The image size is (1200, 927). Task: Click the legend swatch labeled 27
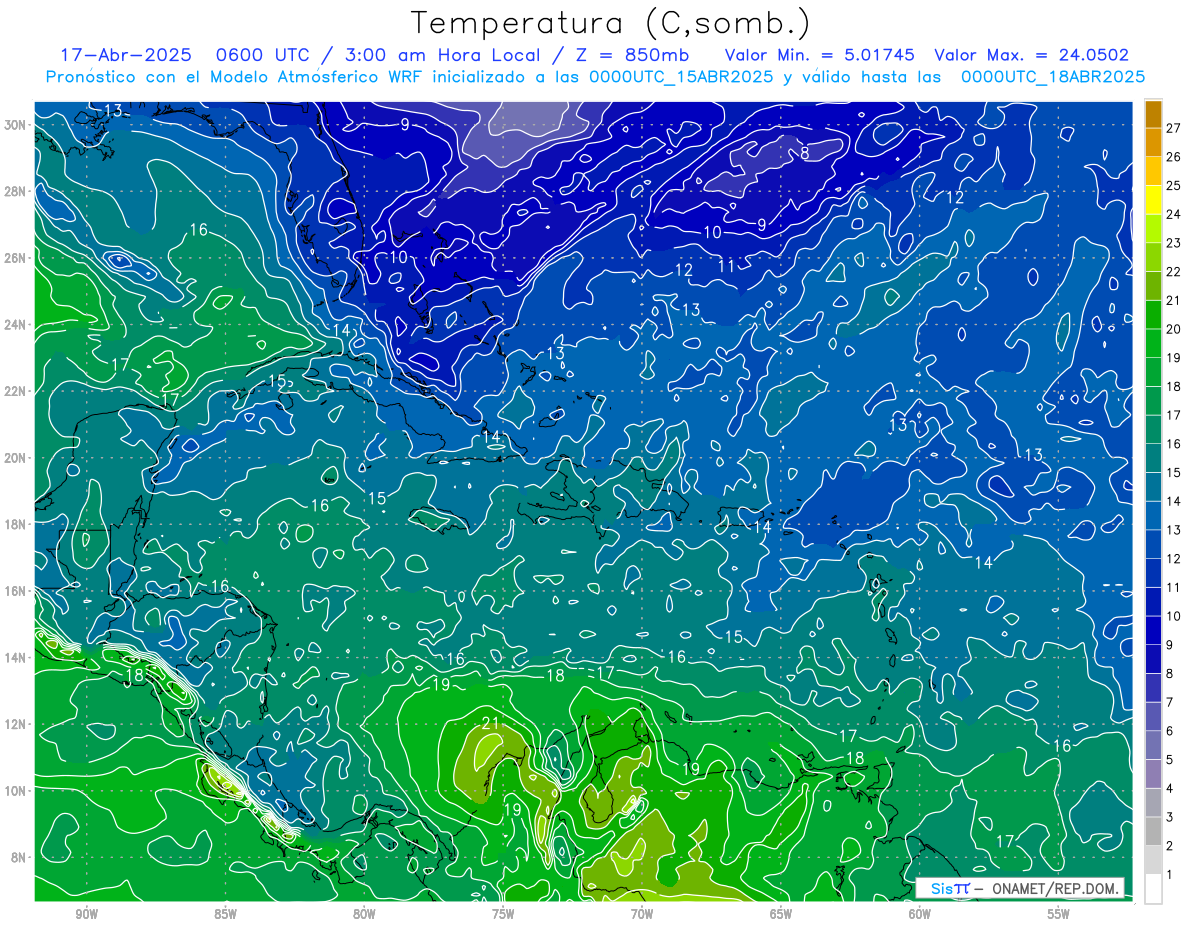click(1153, 114)
